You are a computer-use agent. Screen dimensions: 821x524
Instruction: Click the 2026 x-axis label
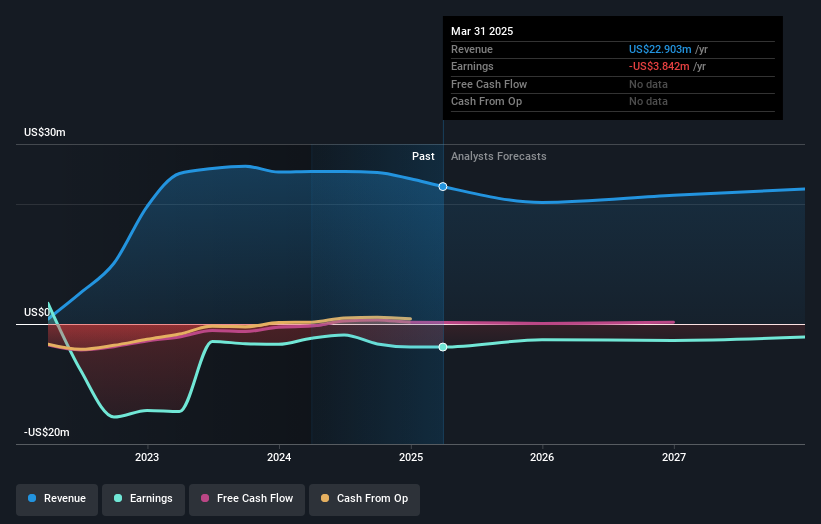pyautogui.click(x=542, y=458)
